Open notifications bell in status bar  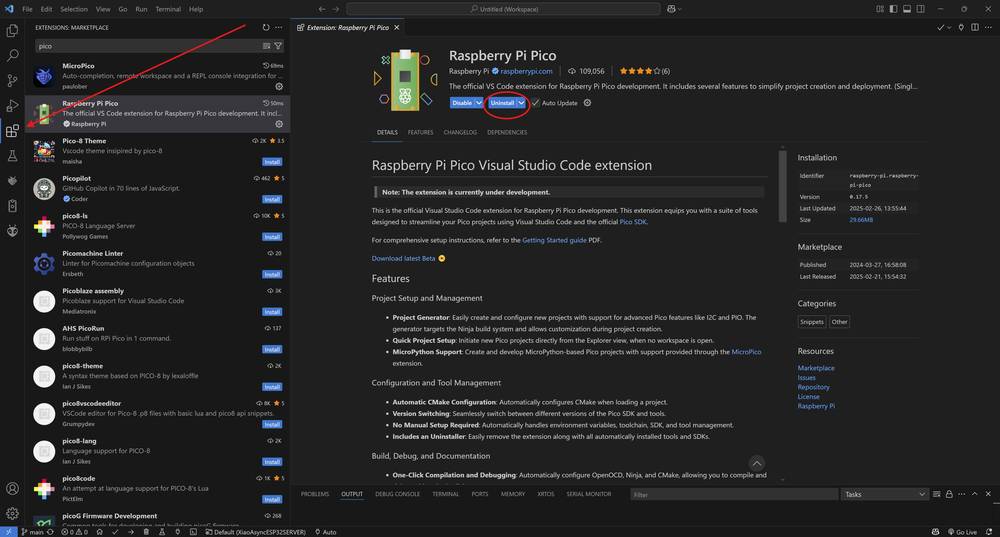coord(989,532)
